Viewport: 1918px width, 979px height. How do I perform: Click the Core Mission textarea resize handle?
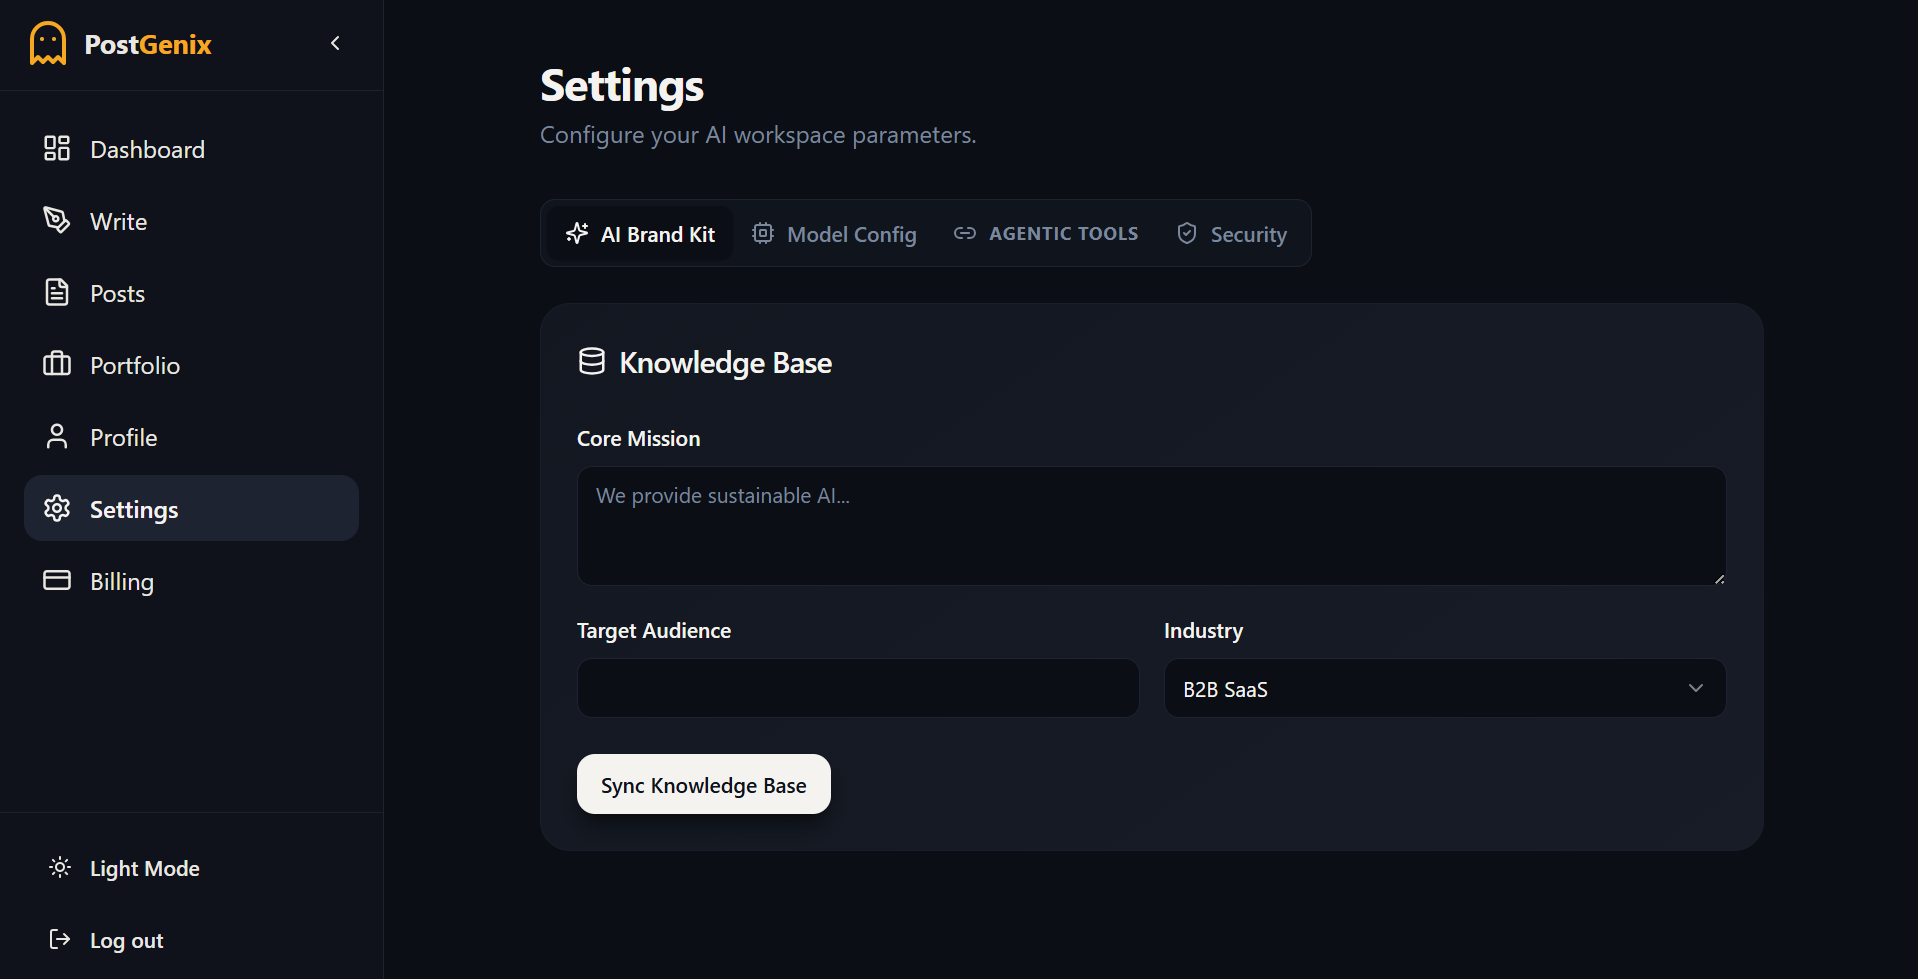pyautogui.click(x=1719, y=579)
